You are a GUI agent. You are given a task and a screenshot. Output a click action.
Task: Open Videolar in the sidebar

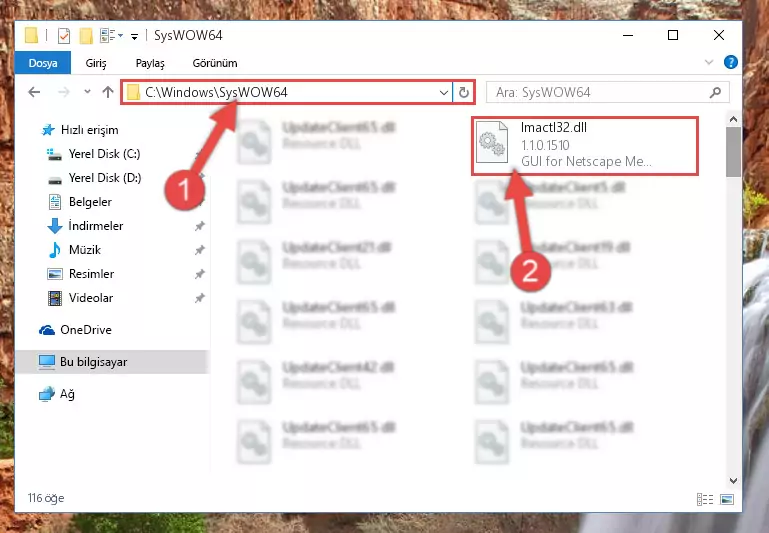80,298
